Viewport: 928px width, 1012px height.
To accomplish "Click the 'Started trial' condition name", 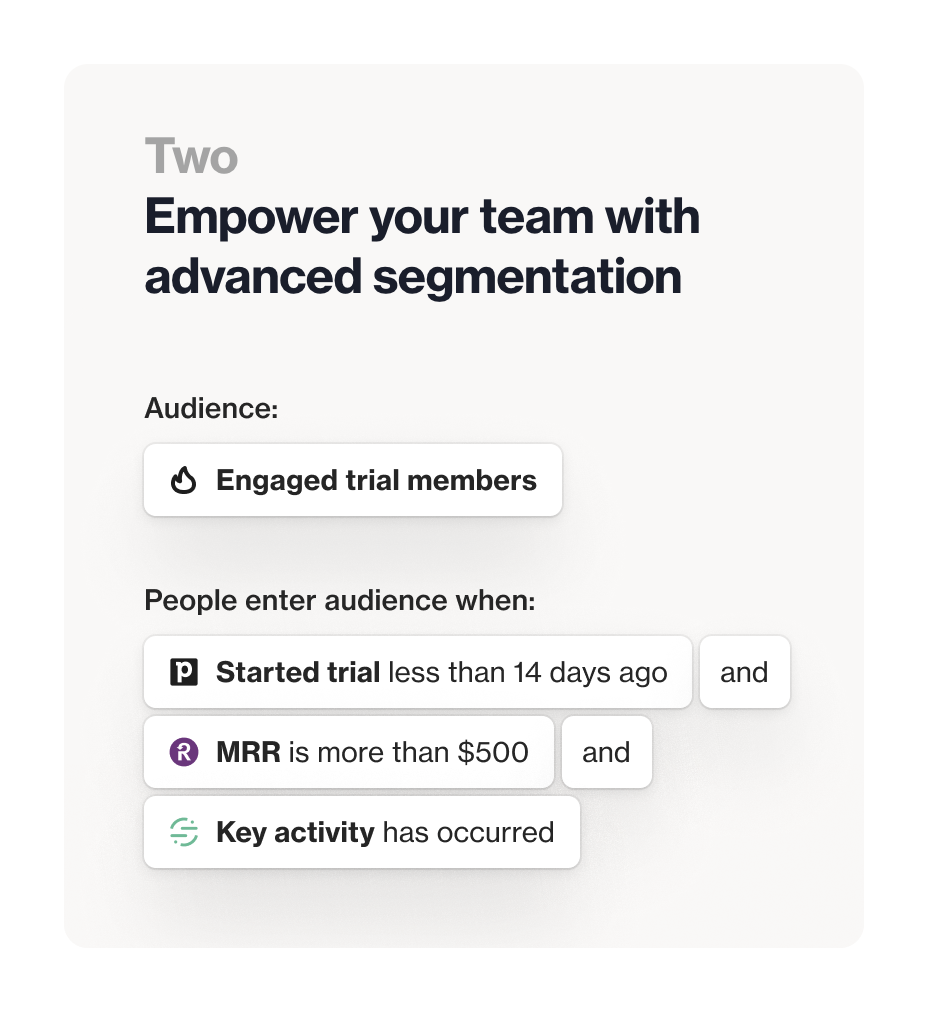I will (297, 672).
